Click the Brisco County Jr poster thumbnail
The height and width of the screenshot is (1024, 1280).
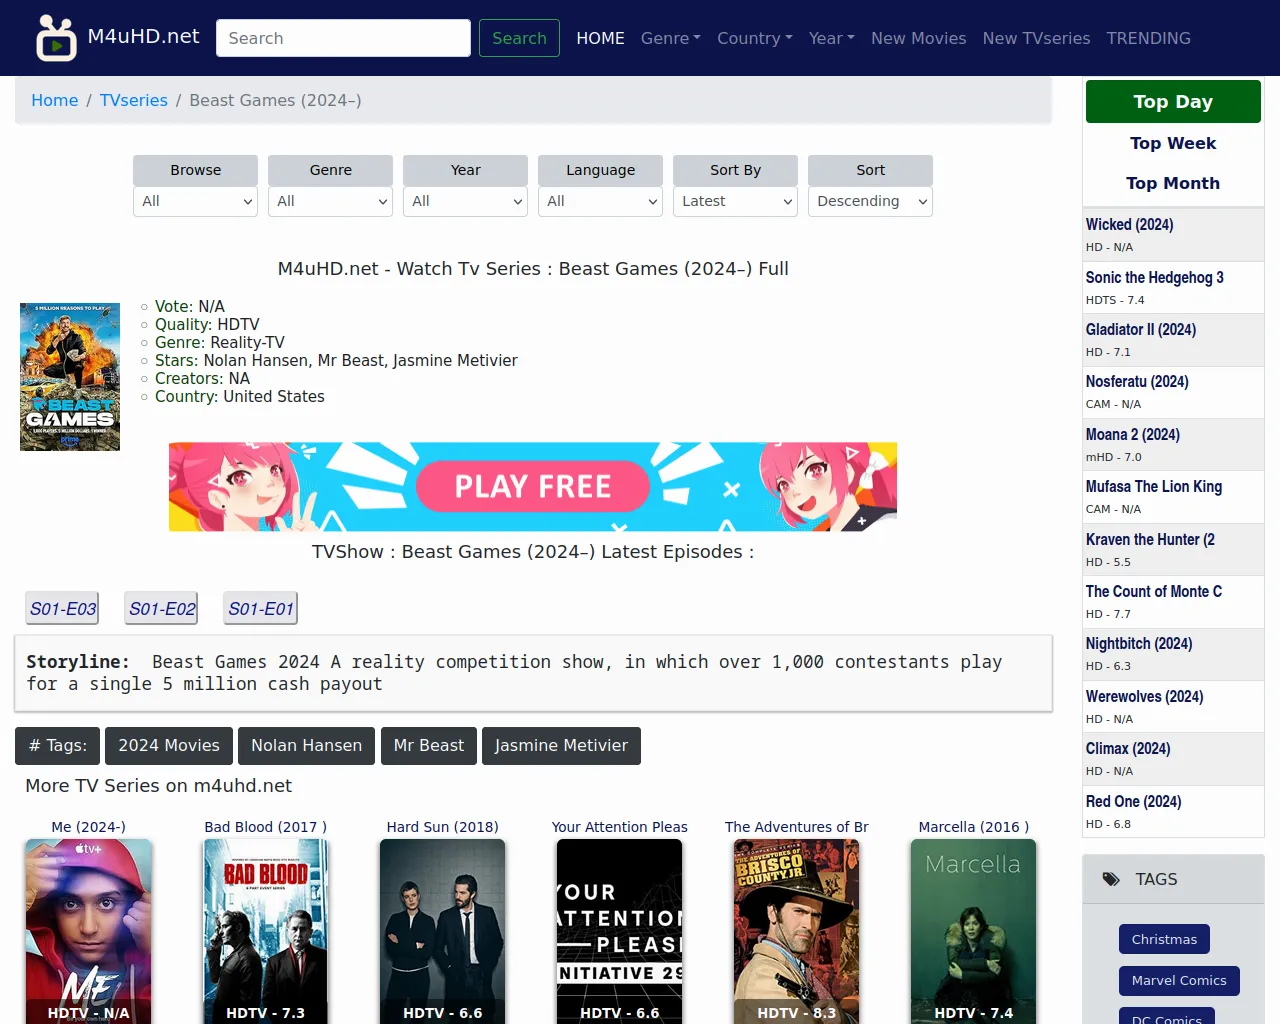point(797,931)
